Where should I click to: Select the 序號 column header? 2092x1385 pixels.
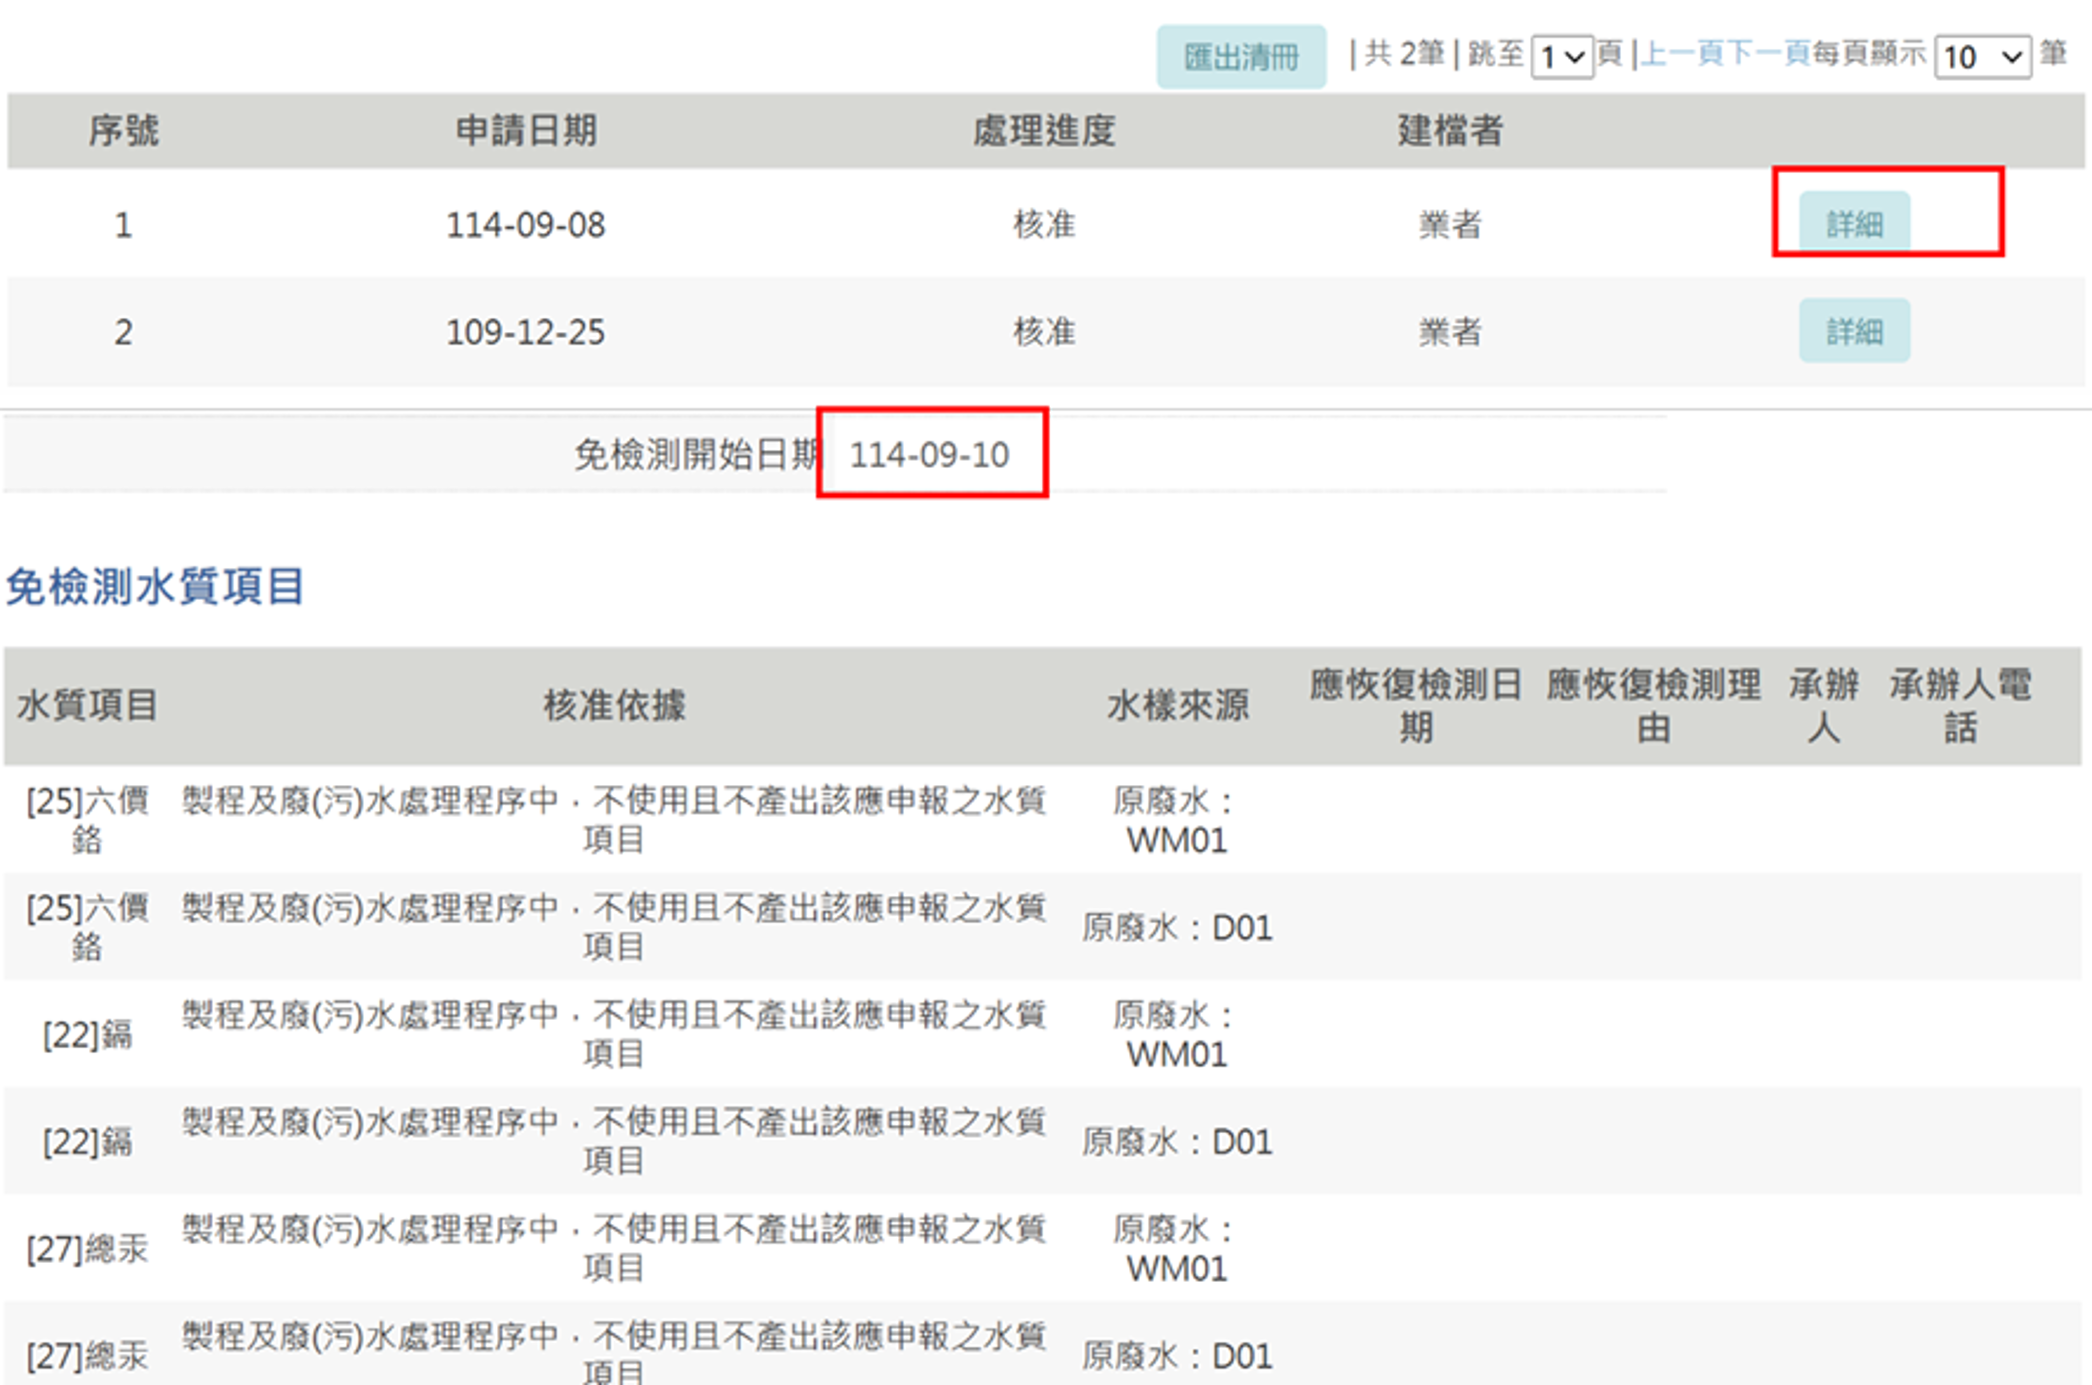click(123, 131)
